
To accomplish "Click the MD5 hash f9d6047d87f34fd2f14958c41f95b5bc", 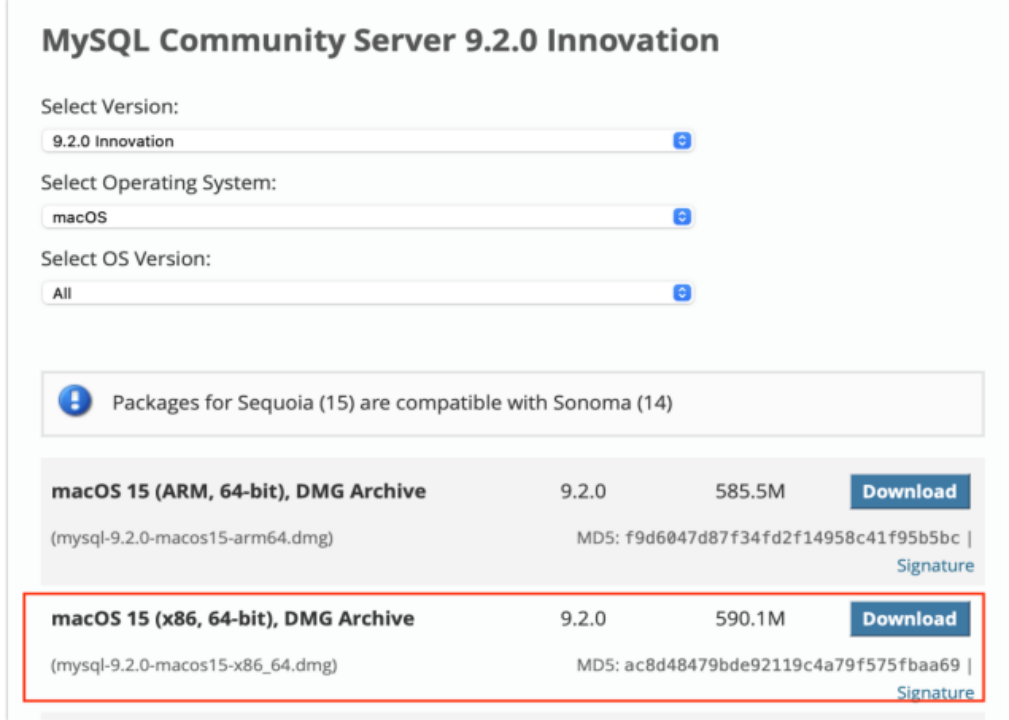I will coord(792,537).
